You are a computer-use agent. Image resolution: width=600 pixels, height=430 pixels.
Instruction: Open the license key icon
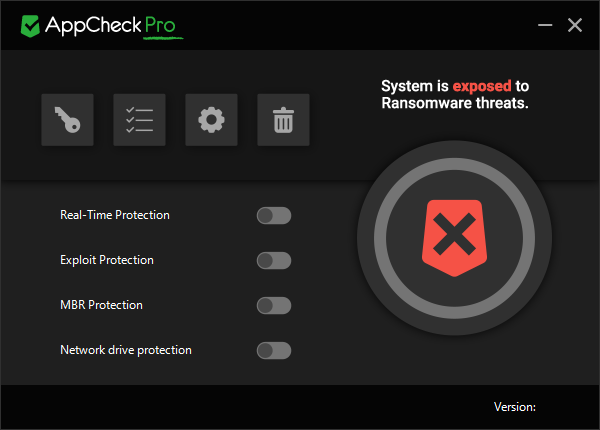pos(68,120)
